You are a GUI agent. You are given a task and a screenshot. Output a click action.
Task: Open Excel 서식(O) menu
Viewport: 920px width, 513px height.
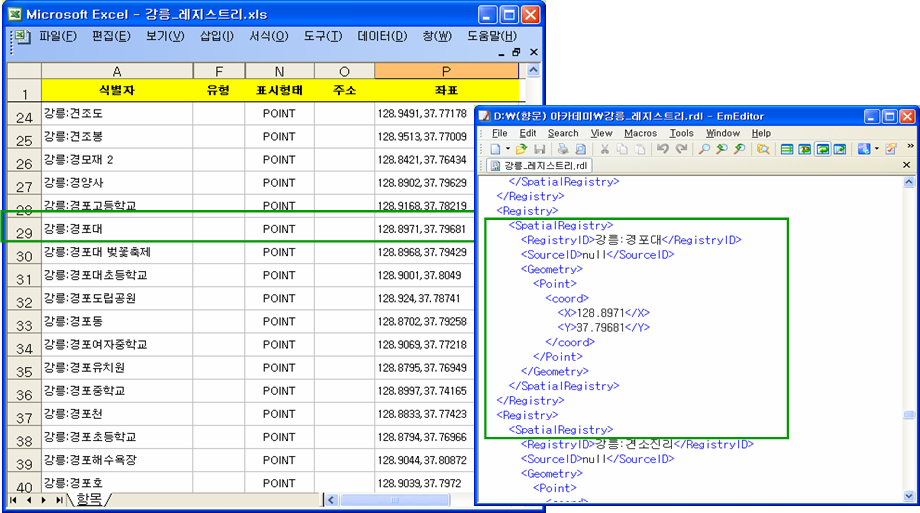(269, 36)
